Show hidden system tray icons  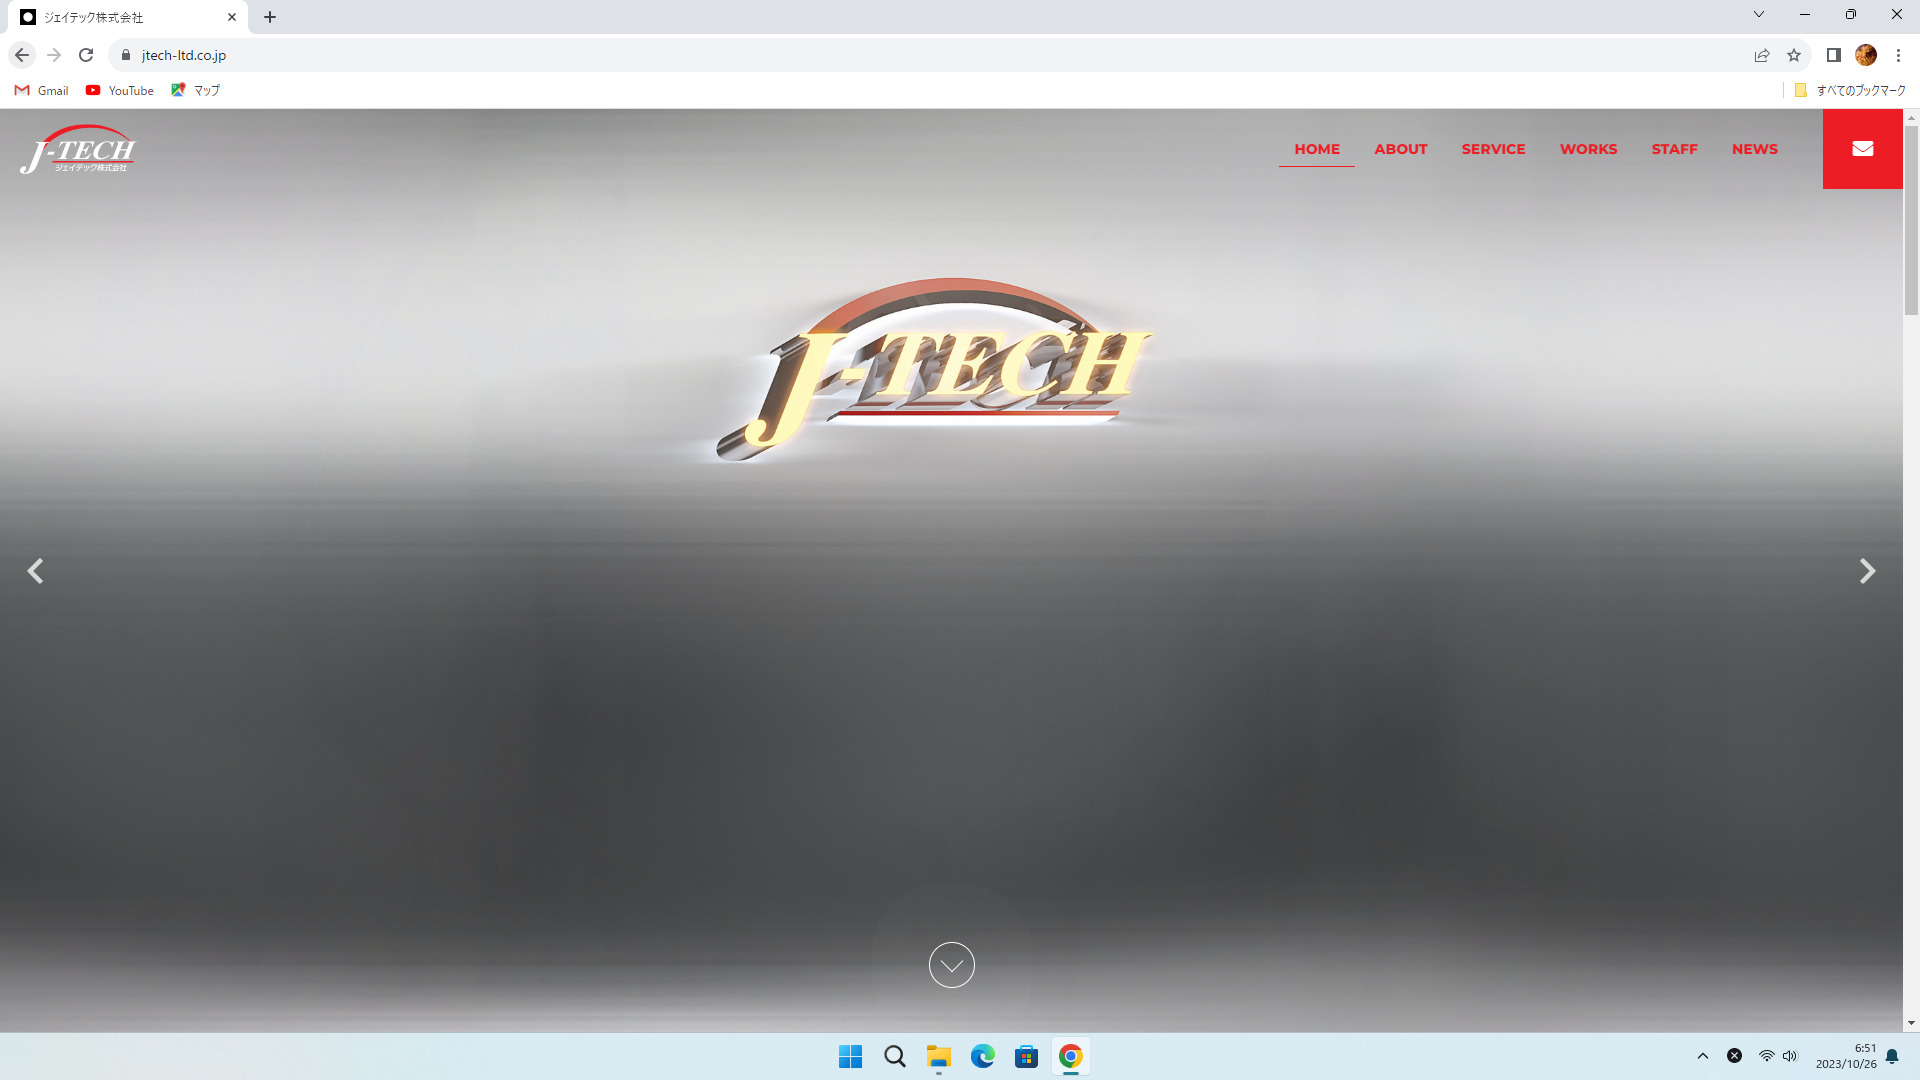[x=1702, y=1056]
